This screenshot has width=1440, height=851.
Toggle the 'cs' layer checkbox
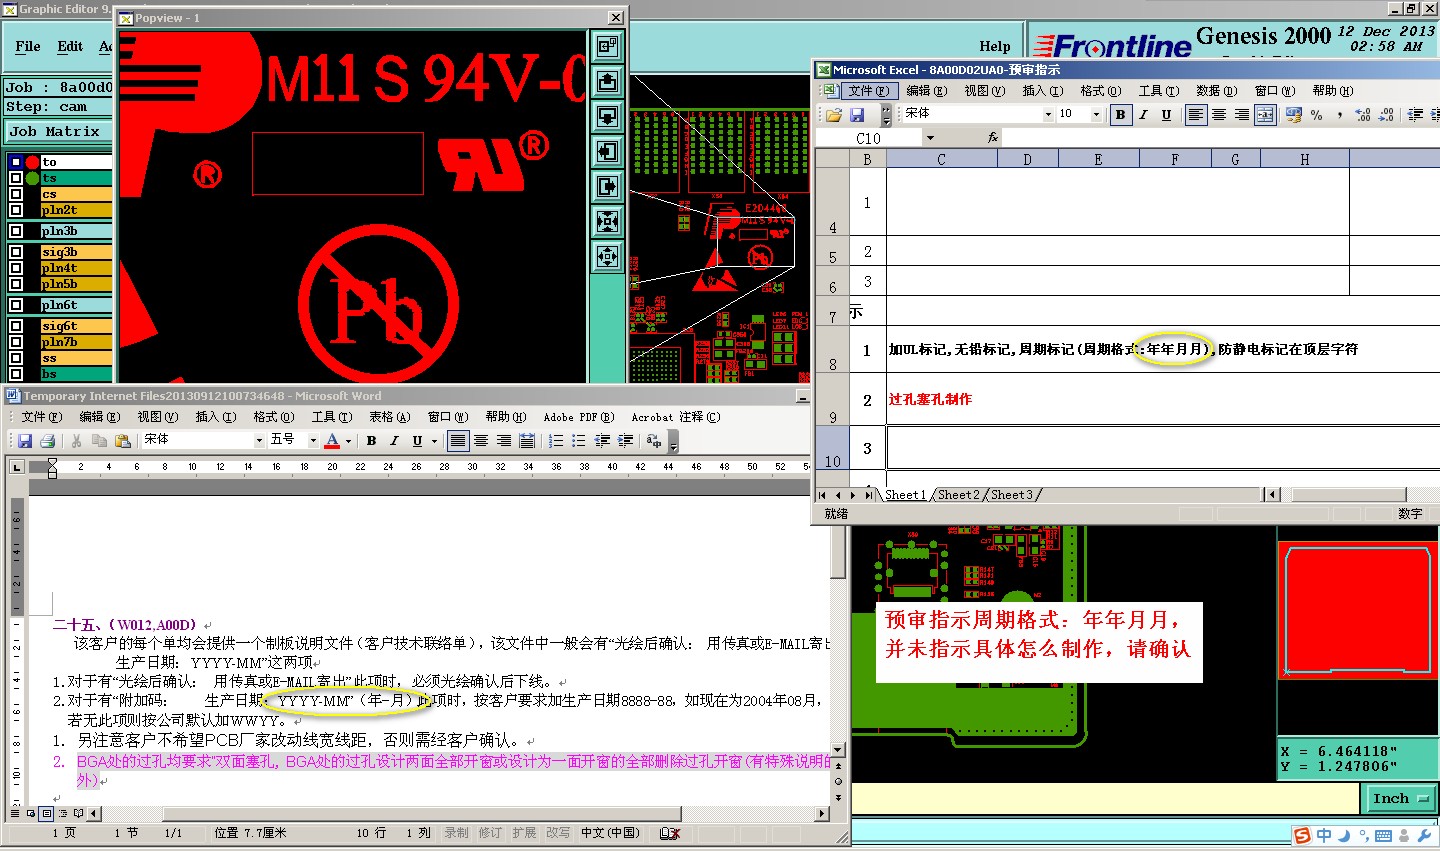tap(16, 194)
